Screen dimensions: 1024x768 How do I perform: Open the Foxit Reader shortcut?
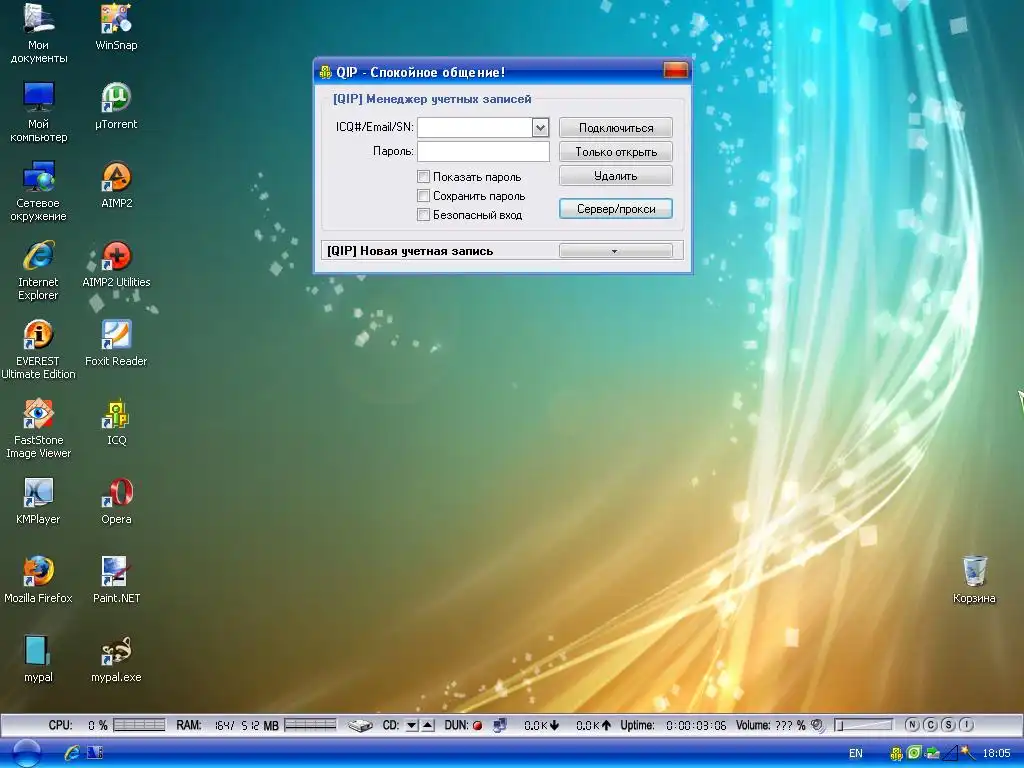(x=116, y=342)
